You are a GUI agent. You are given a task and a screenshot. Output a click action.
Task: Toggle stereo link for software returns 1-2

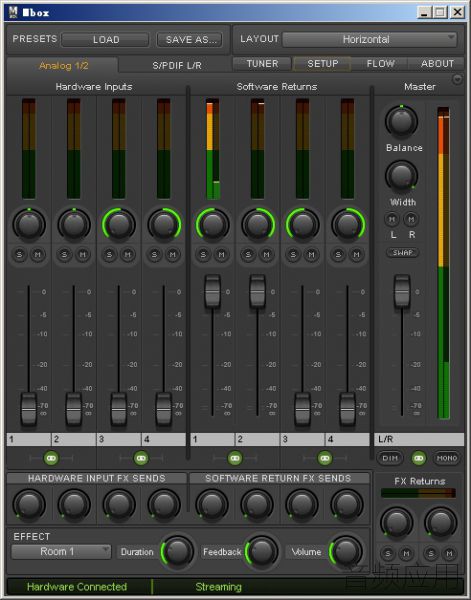pyautogui.click(x=235, y=458)
